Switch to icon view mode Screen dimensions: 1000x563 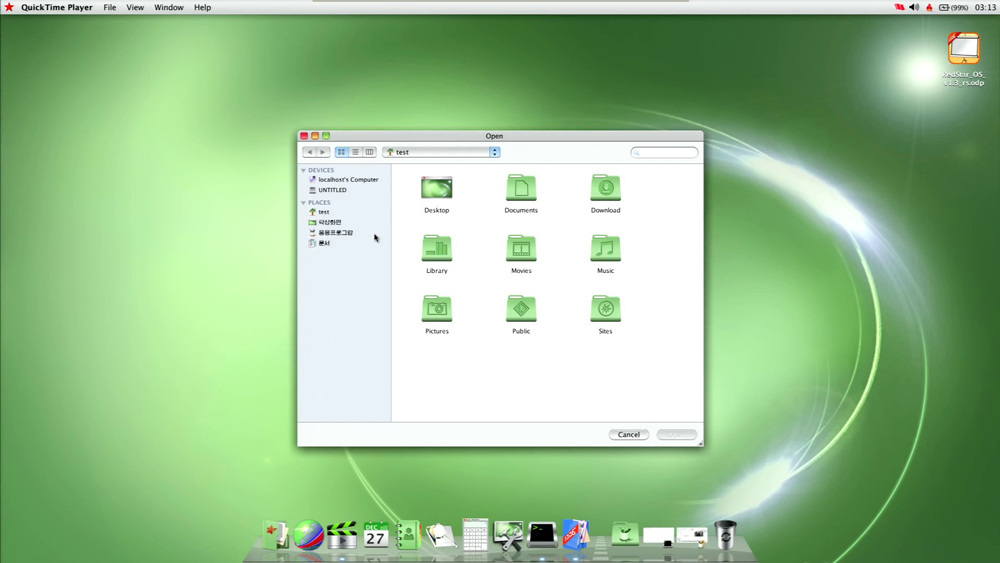pos(342,152)
